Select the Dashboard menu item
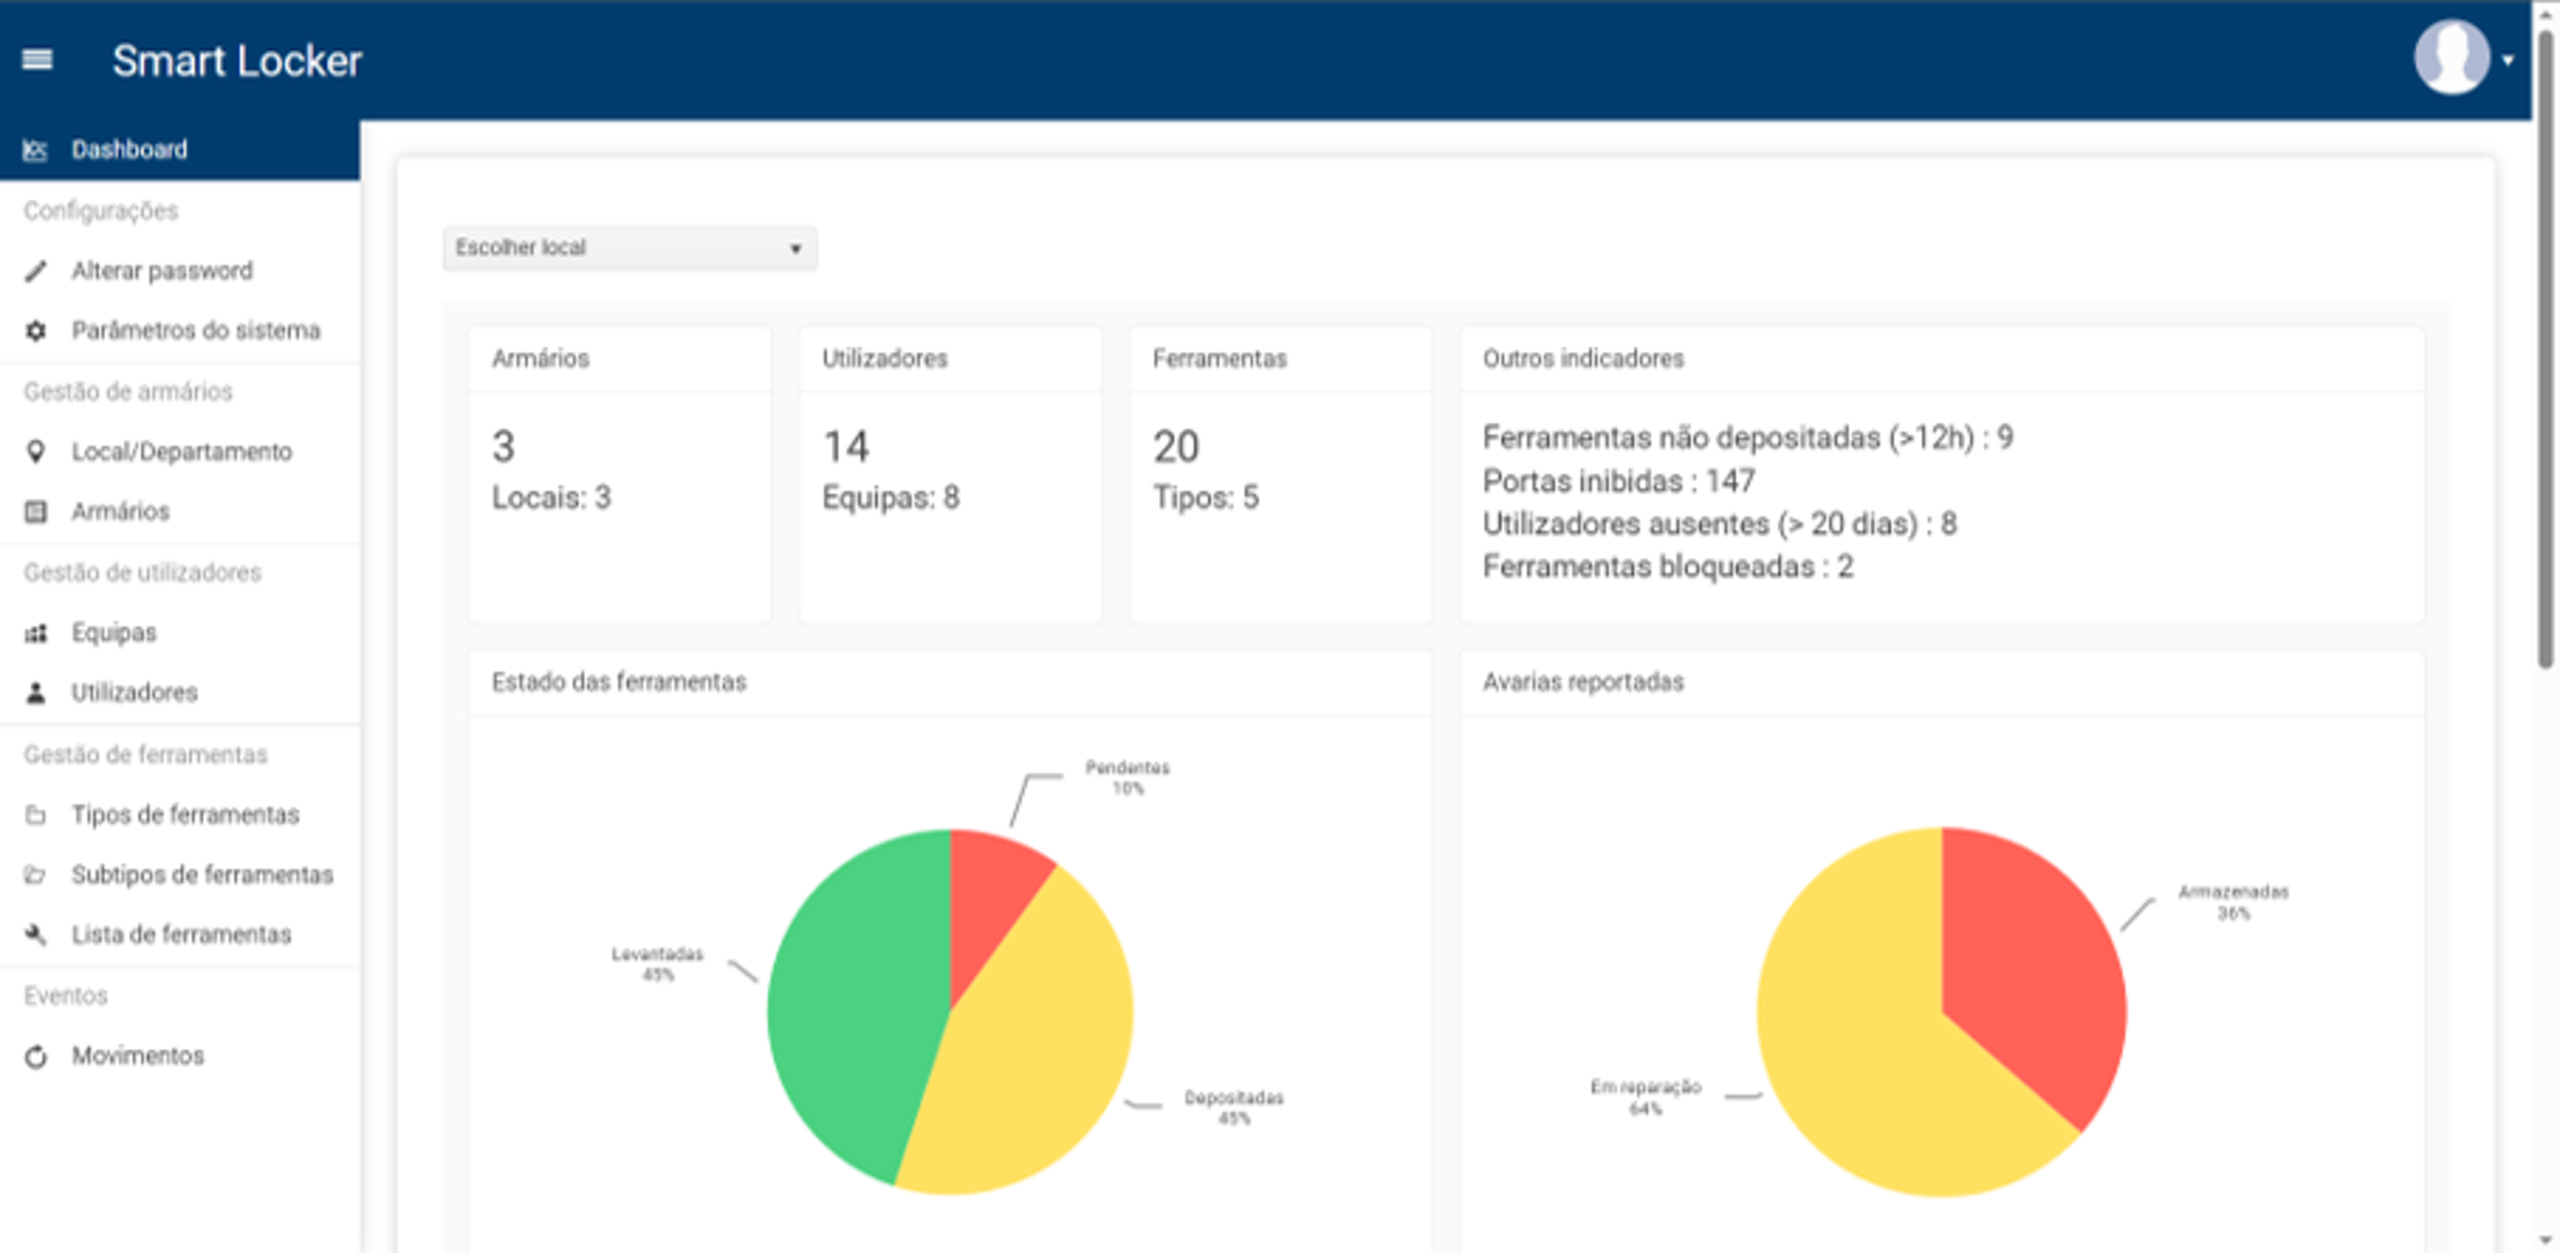2560x1253 pixels. [x=128, y=148]
